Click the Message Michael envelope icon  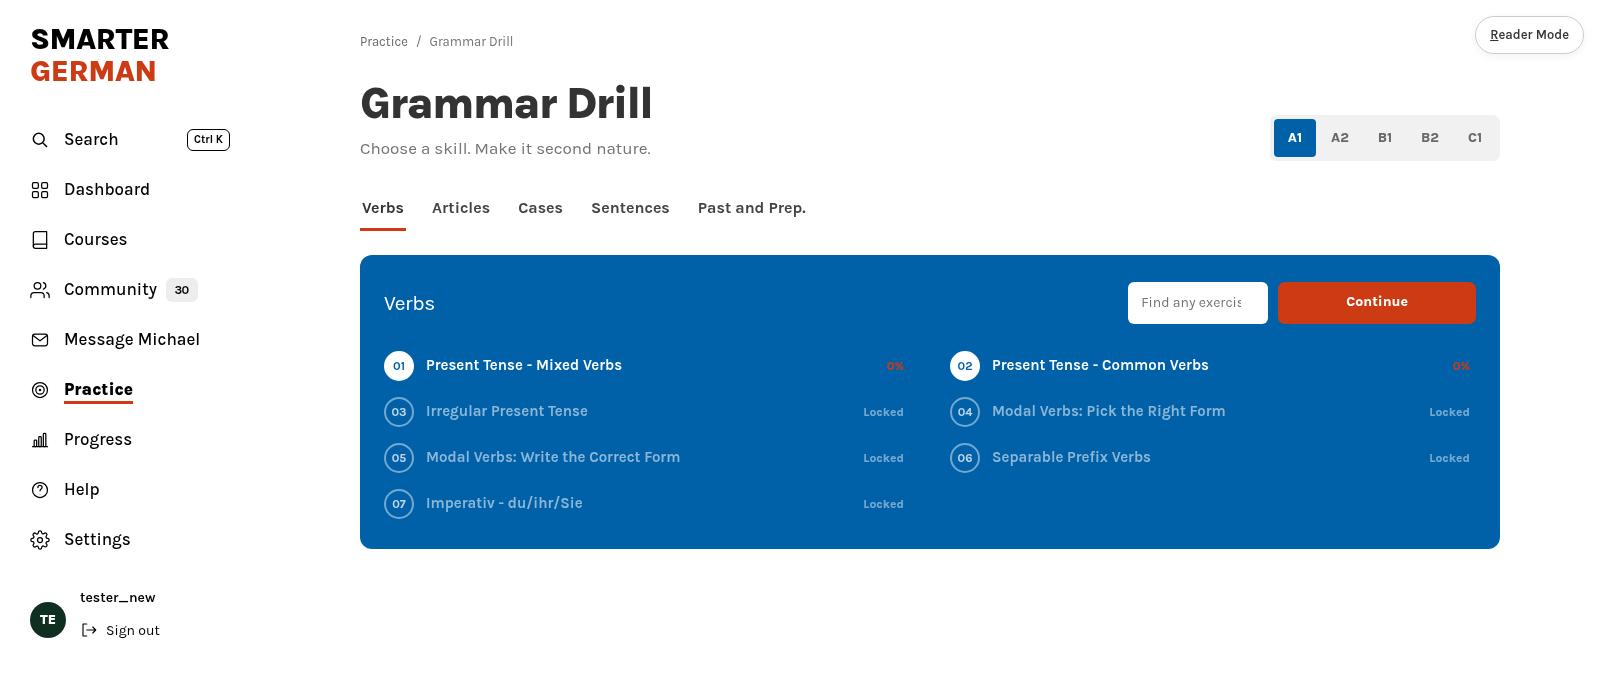(40, 340)
